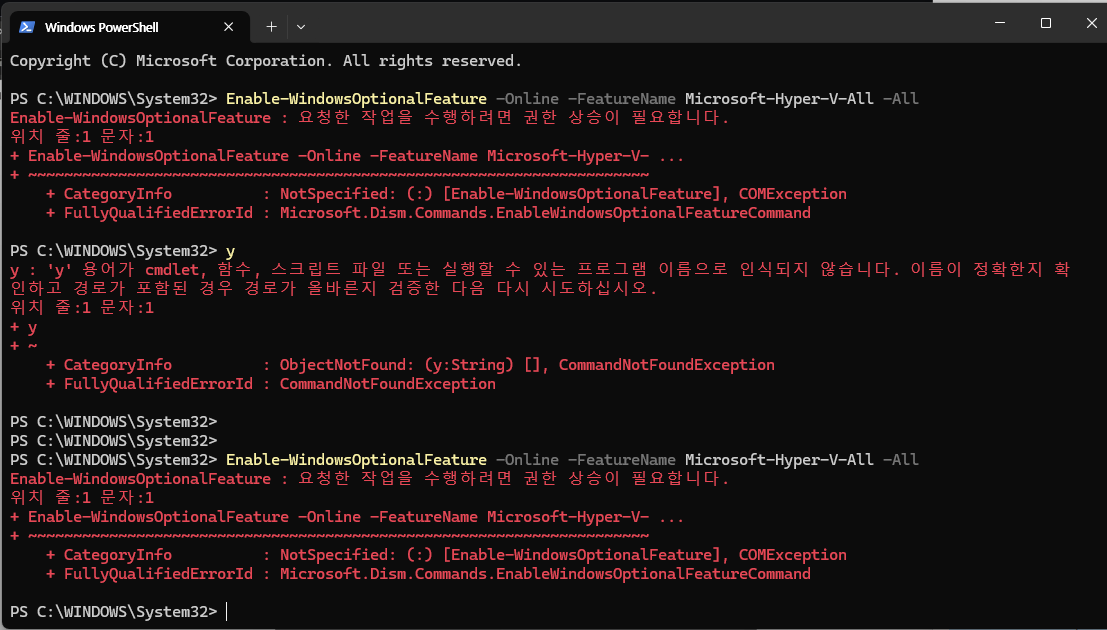This screenshot has height=630, width=1107.
Task: Click the "'y' 용어가 cmdlet" error message
Action: pyautogui.click(x=540, y=269)
